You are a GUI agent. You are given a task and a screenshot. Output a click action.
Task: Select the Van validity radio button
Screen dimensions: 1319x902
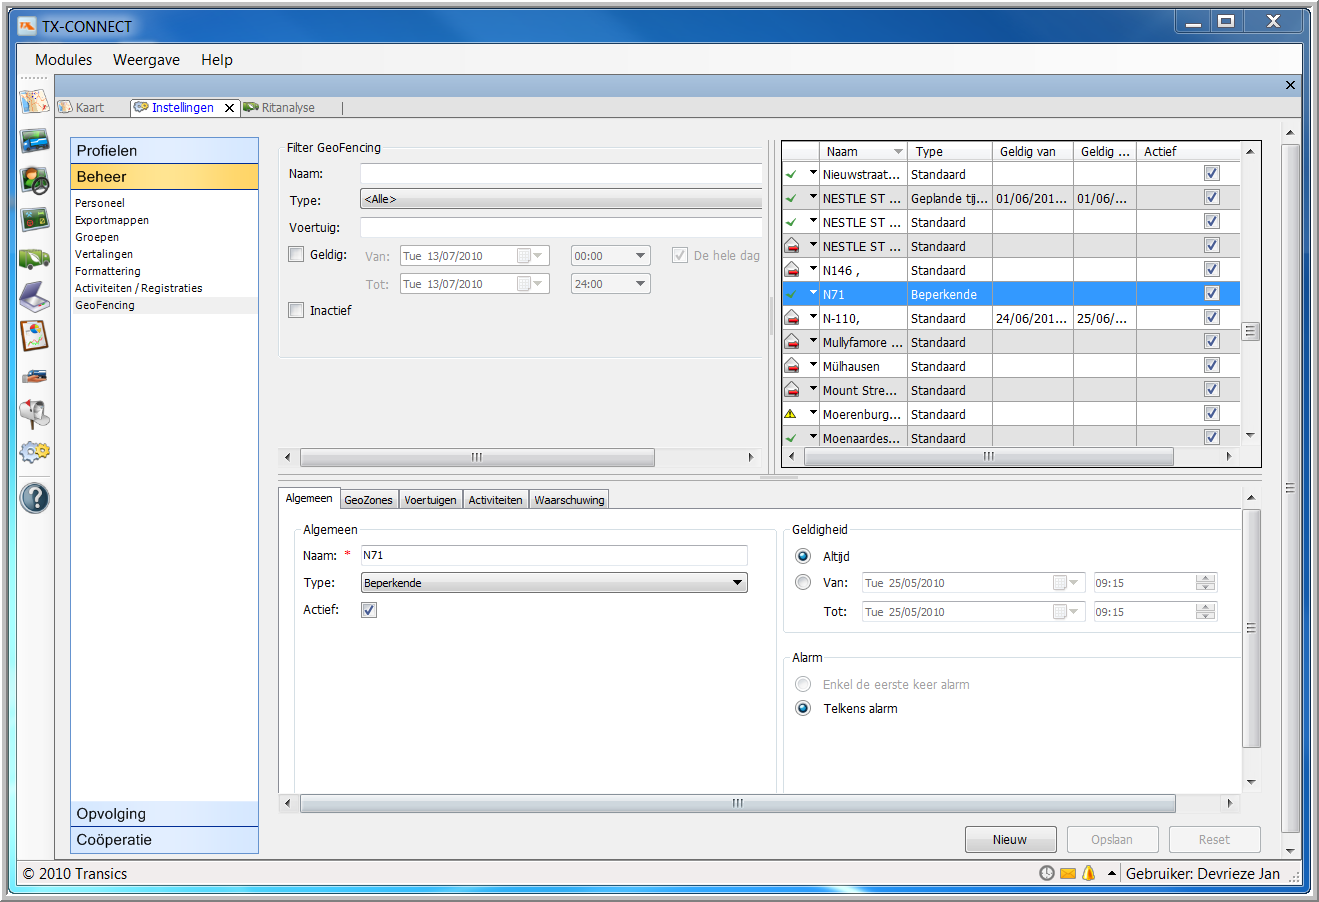click(x=803, y=582)
